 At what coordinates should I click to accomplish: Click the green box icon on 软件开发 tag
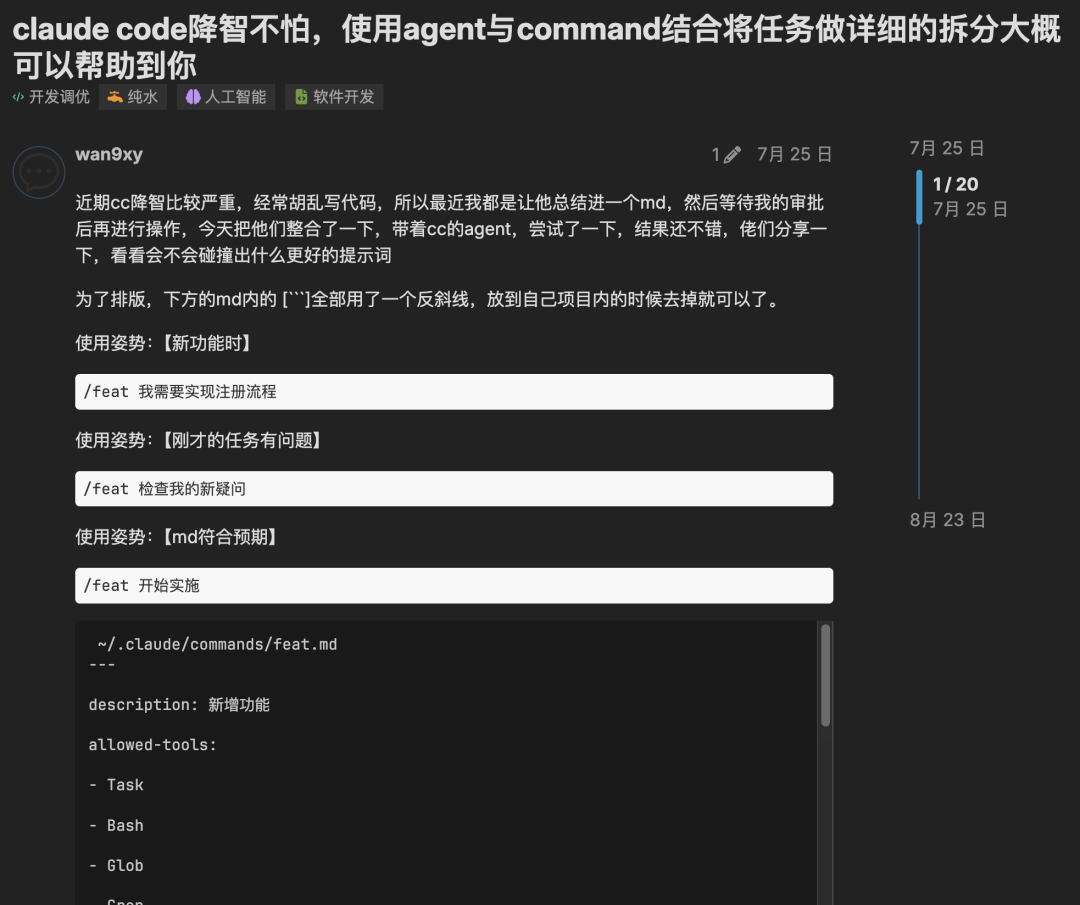click(x=301, y=97)
